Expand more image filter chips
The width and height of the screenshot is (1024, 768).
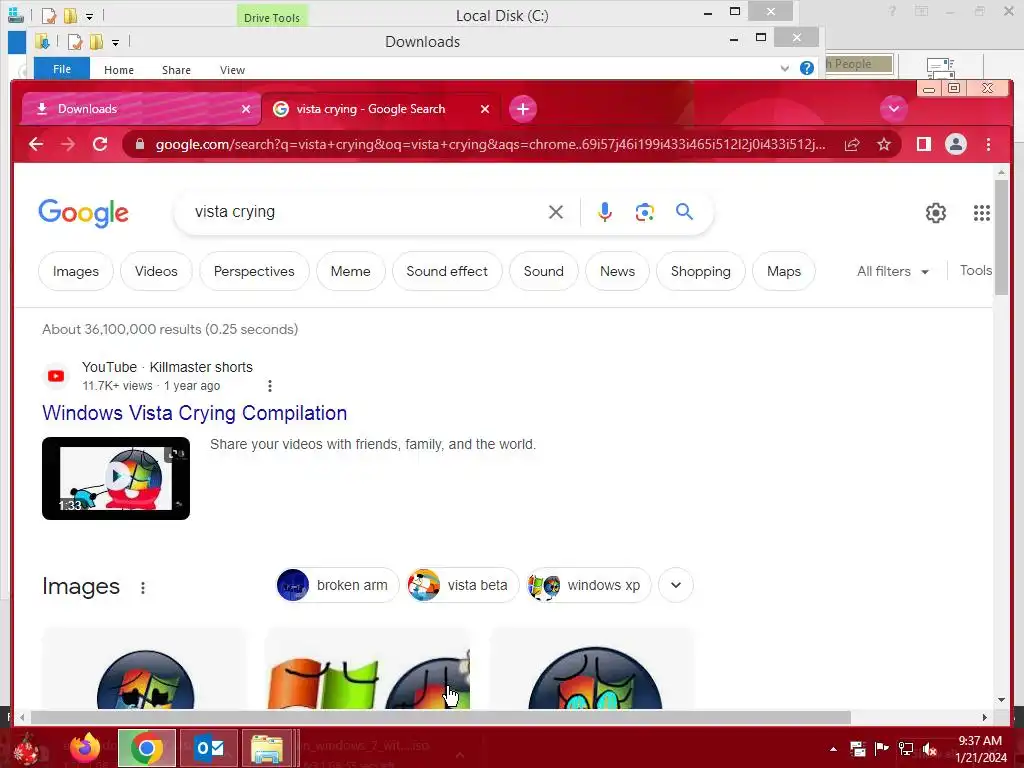click(676, 585)
